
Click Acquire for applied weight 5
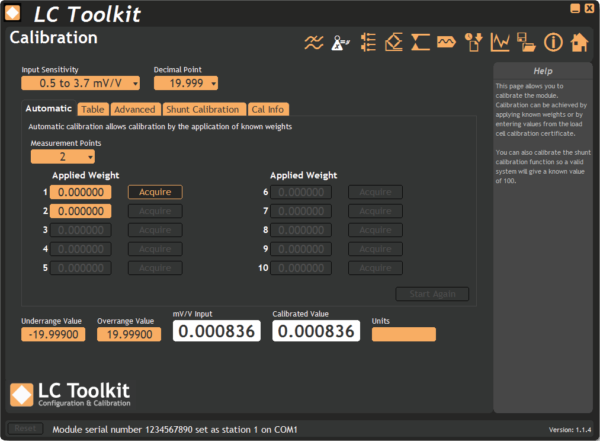point(155,268)
